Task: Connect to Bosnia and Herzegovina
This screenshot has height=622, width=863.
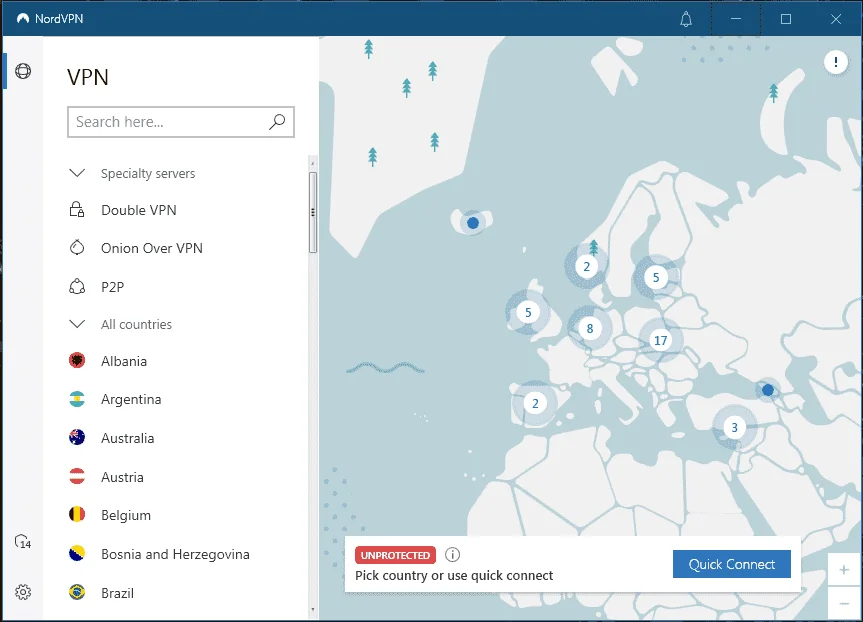Action: (x=175, y=554)
